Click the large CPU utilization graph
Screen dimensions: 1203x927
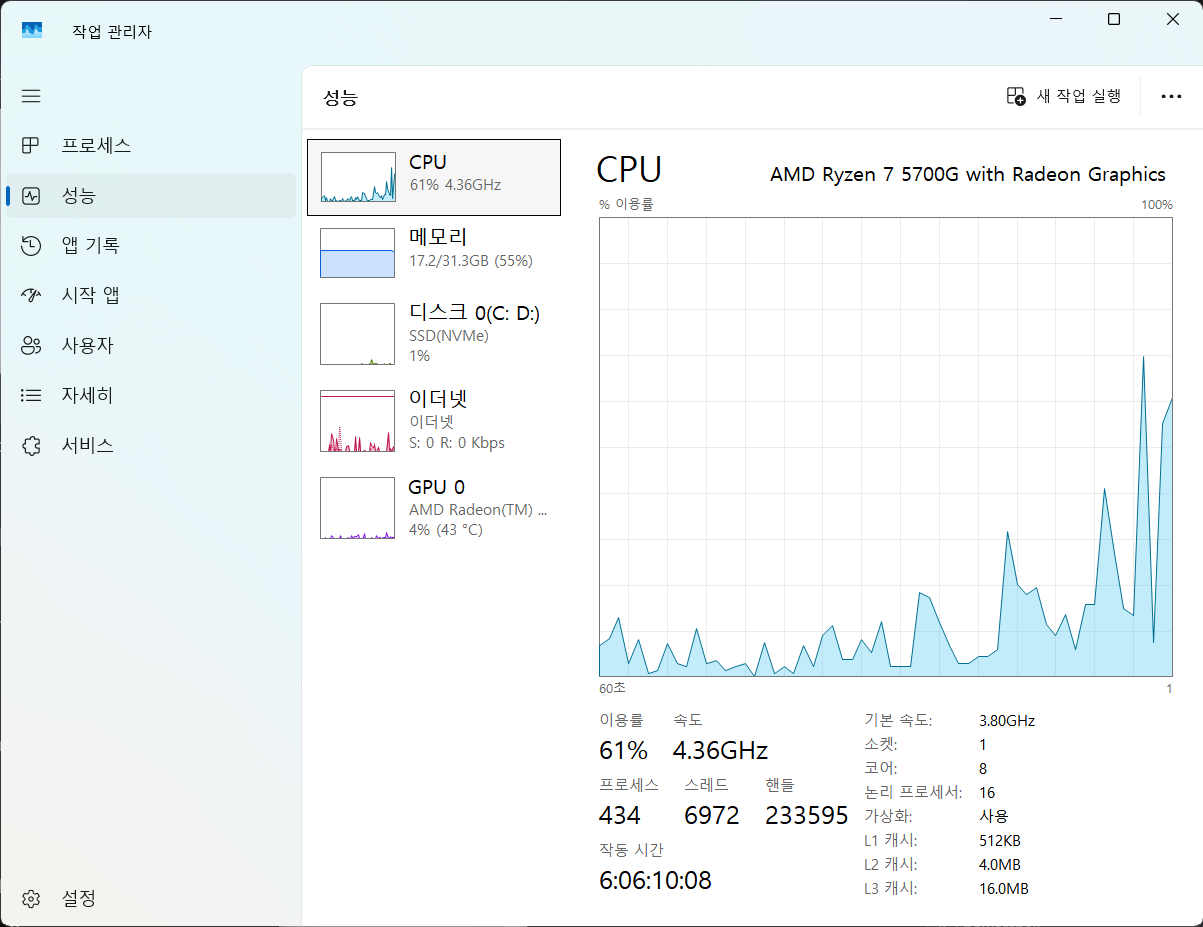tap(885, 446)
